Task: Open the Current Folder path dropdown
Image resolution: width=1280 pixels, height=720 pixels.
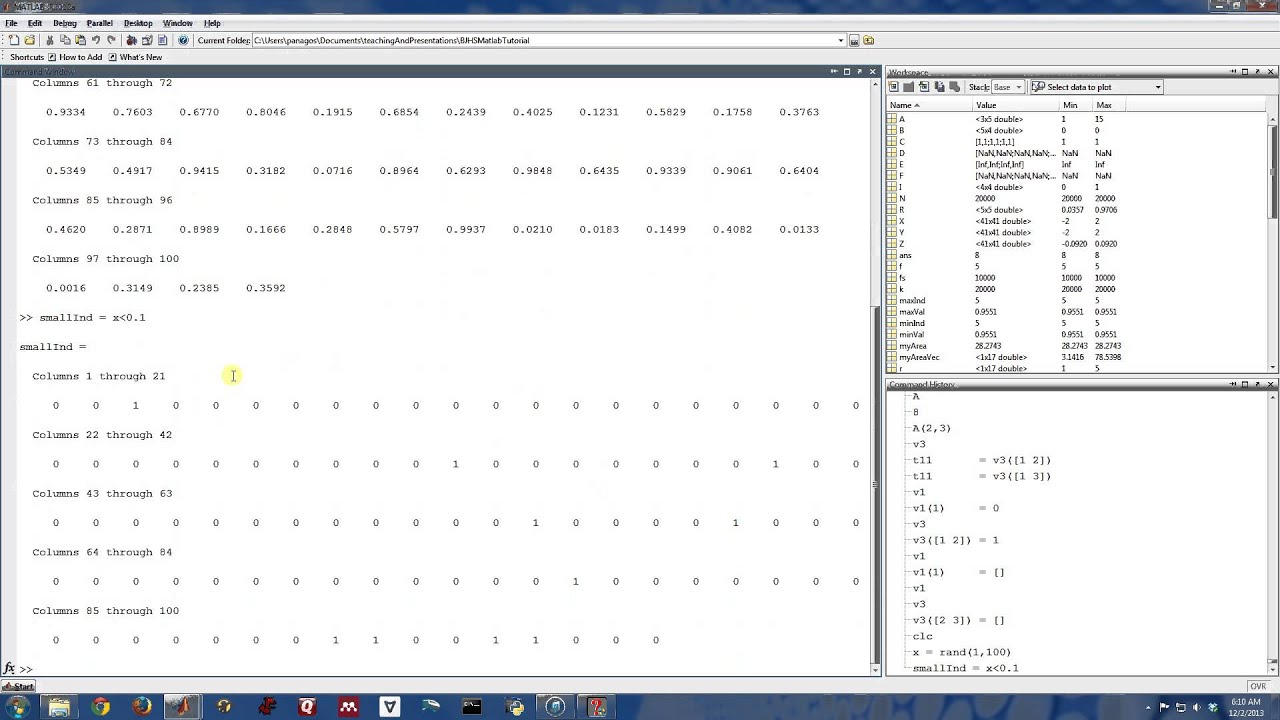Action: (x=841, y=40)
